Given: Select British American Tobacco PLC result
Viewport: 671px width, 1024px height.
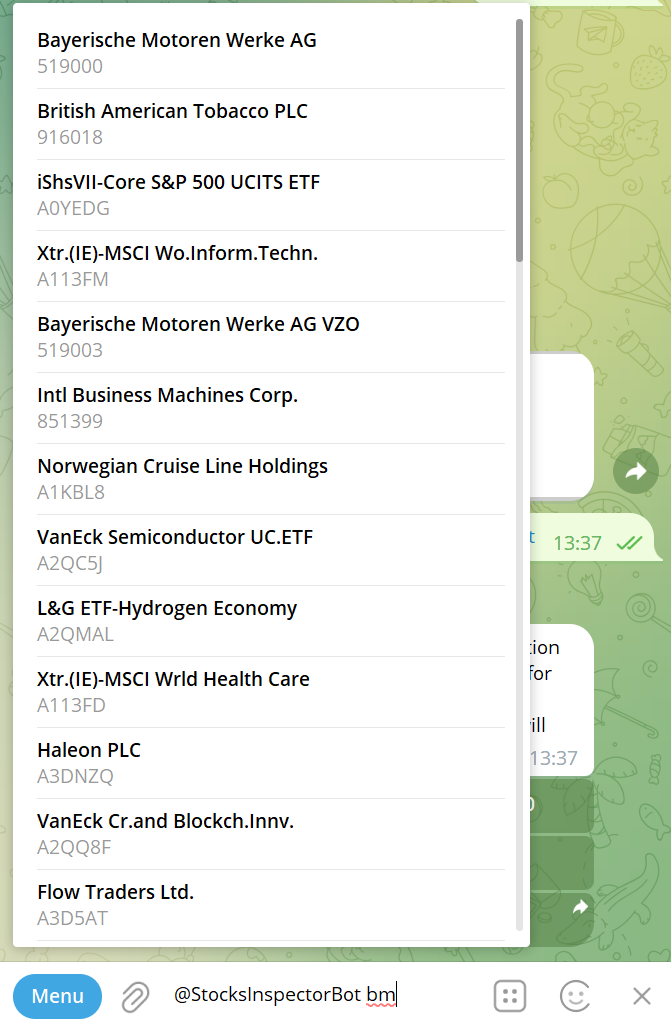Looking at the screenshot, I should 270,124.
